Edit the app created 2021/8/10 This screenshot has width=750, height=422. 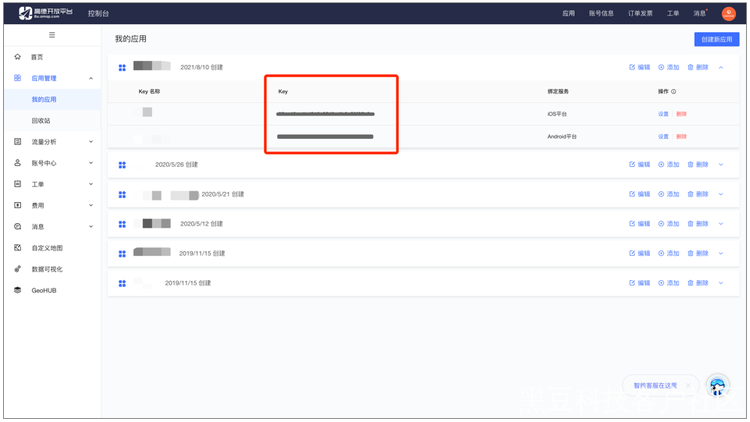[x=640, y=67]
